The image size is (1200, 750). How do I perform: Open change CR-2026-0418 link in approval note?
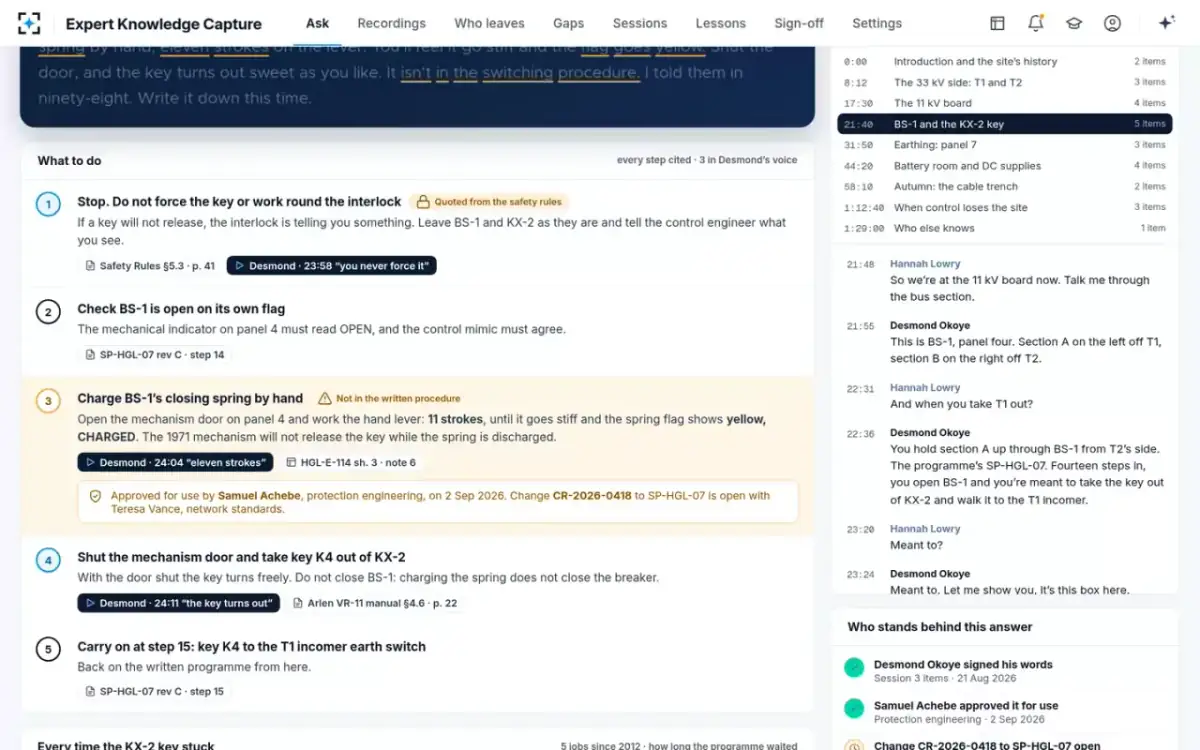(x=592, y=495)
